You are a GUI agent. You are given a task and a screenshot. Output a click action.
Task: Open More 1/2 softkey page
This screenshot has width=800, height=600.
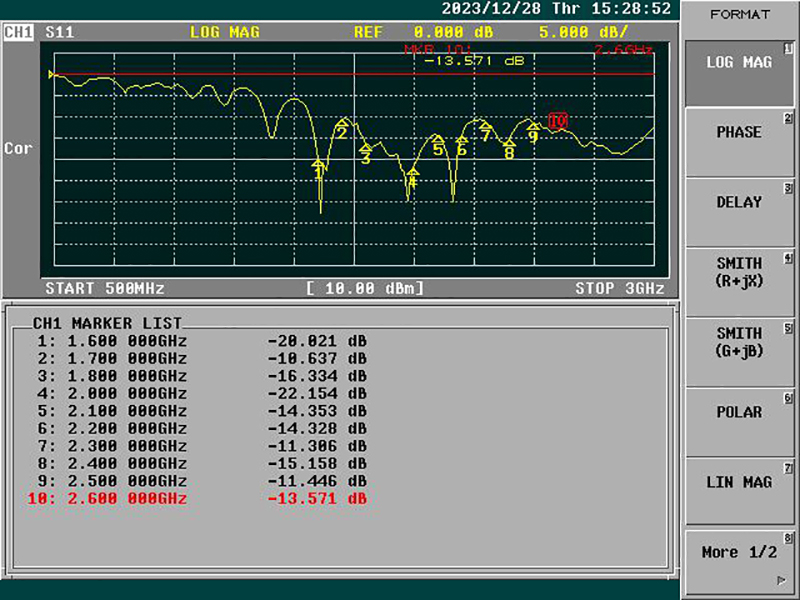pyautogui.click(x=739, y=561)
